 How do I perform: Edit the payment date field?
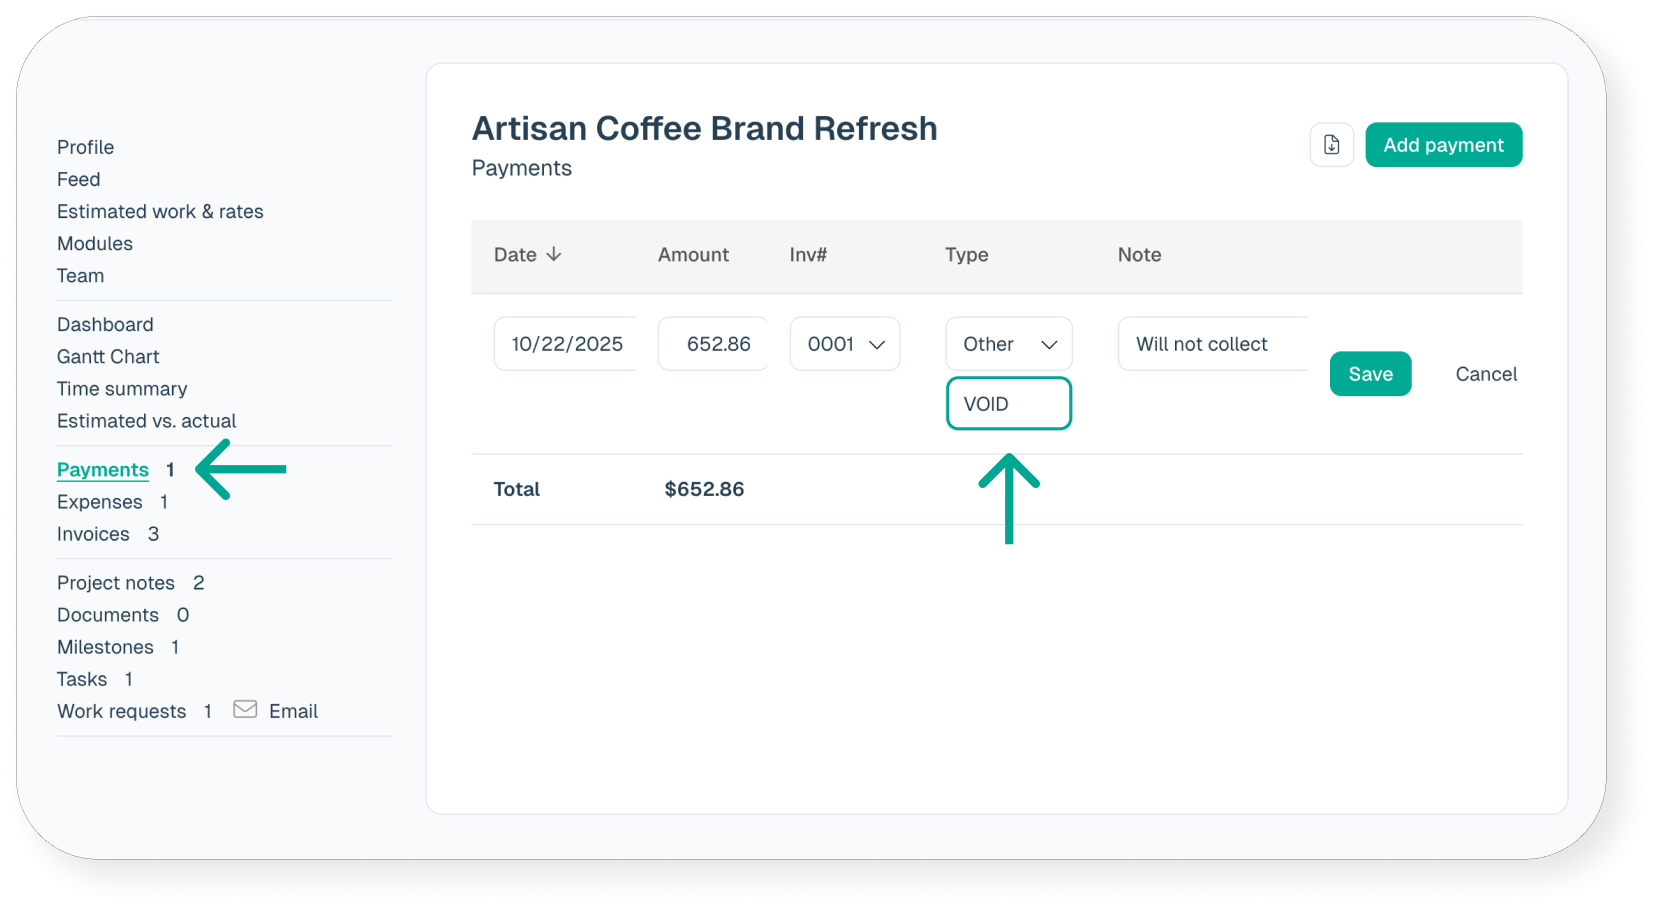click(566, 344)
